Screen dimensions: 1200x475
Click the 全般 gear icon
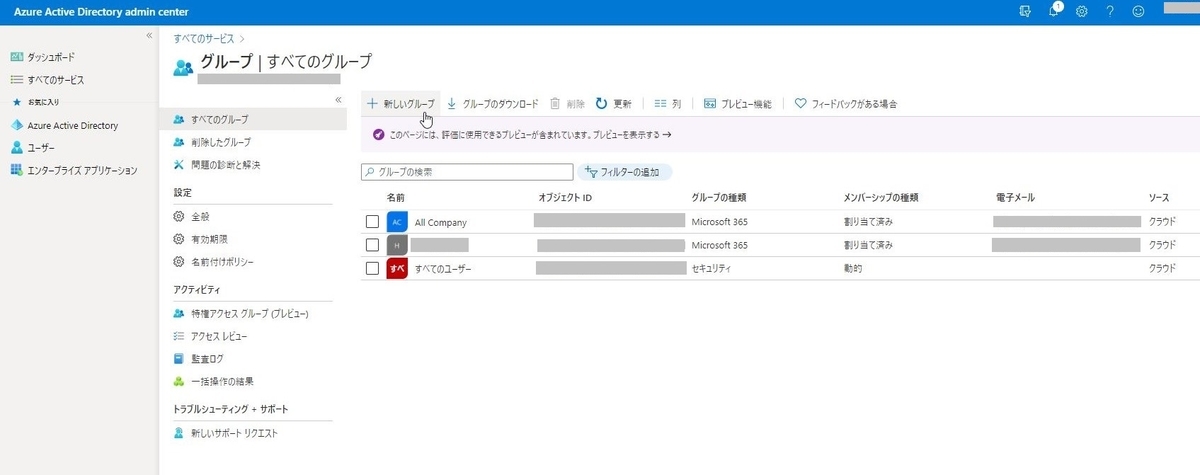point(179,216)
